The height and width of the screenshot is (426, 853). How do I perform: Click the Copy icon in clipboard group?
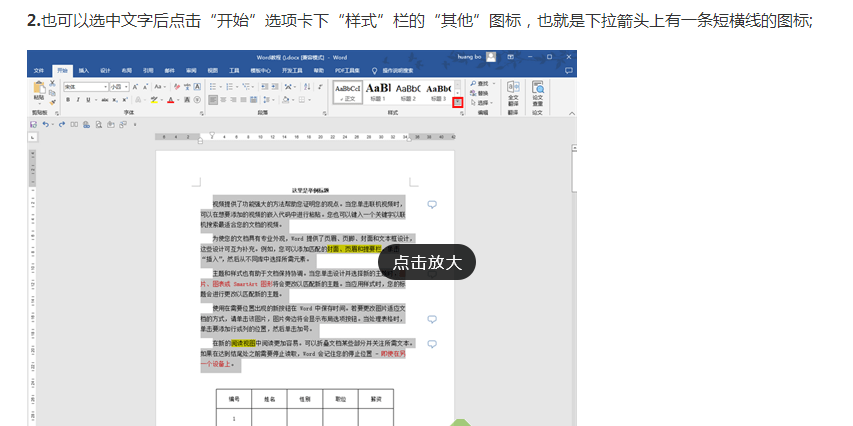52,93
